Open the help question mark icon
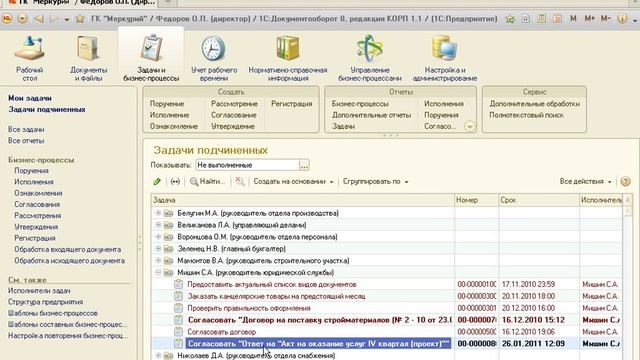640x360 pixels. [x=625, y=182]
